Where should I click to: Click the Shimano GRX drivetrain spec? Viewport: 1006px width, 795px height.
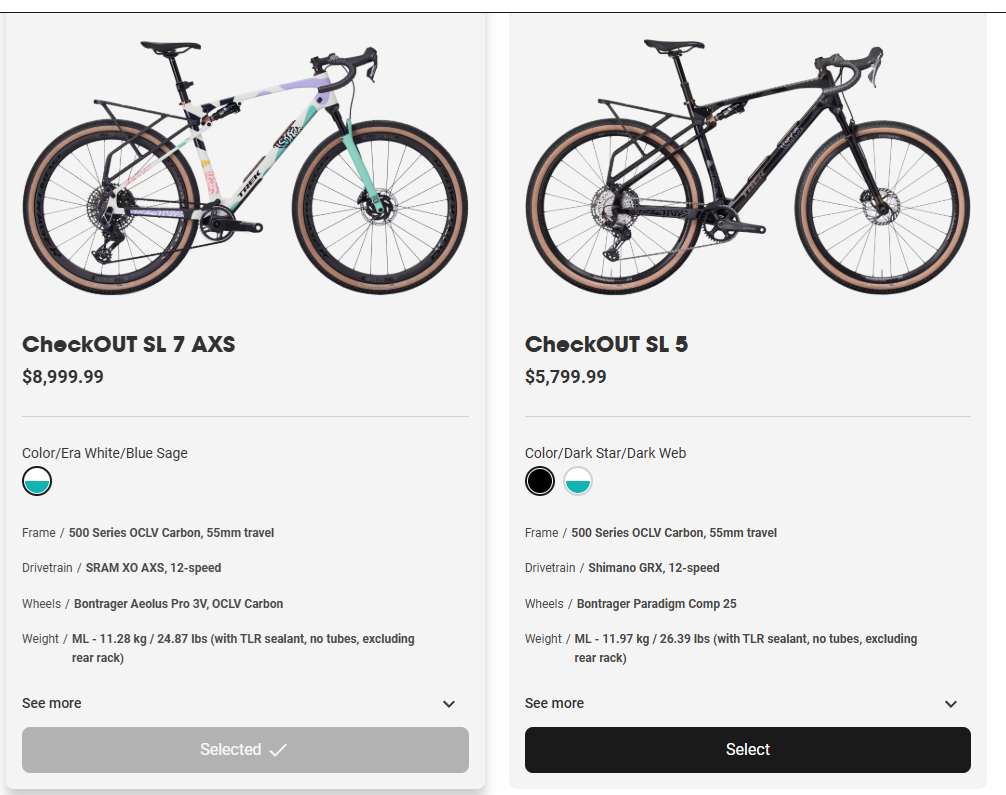653,568
